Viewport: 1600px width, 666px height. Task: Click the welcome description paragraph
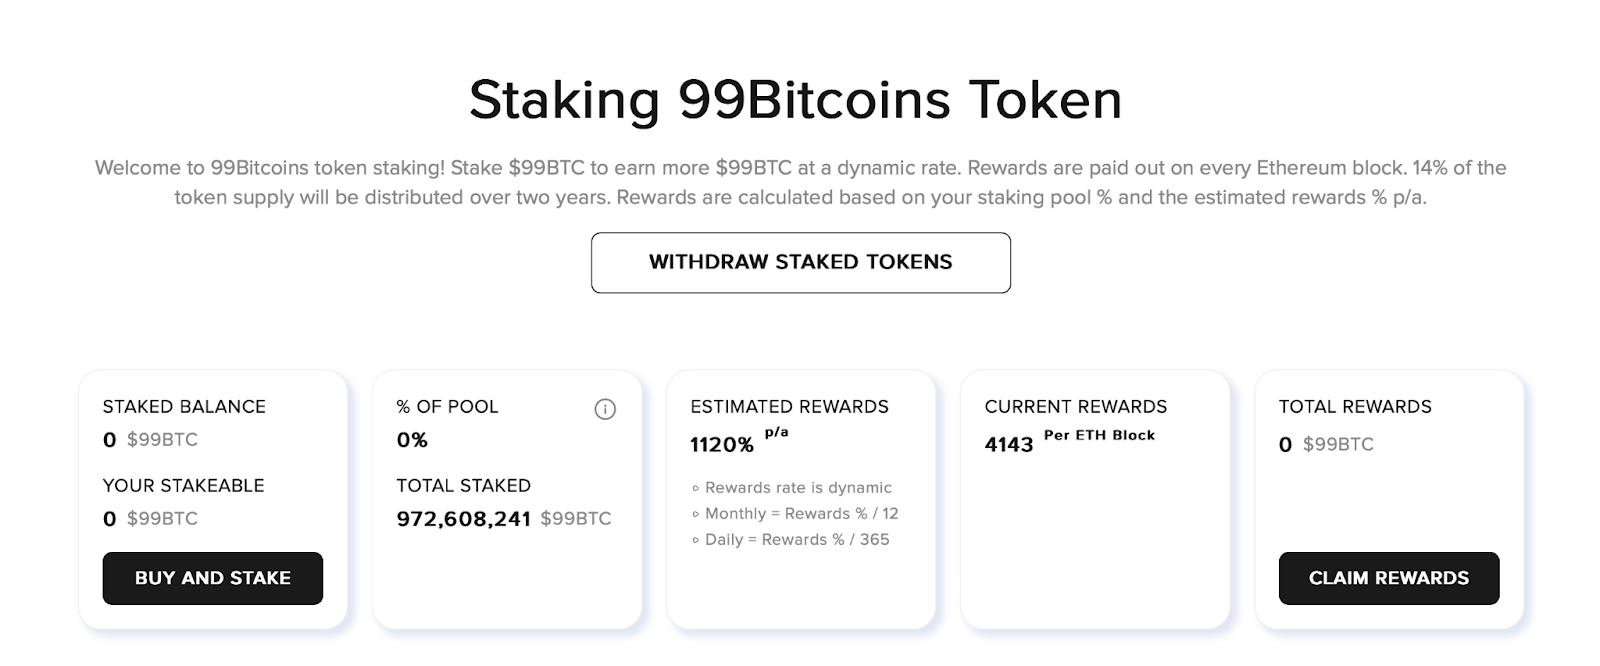coord(800,183)
